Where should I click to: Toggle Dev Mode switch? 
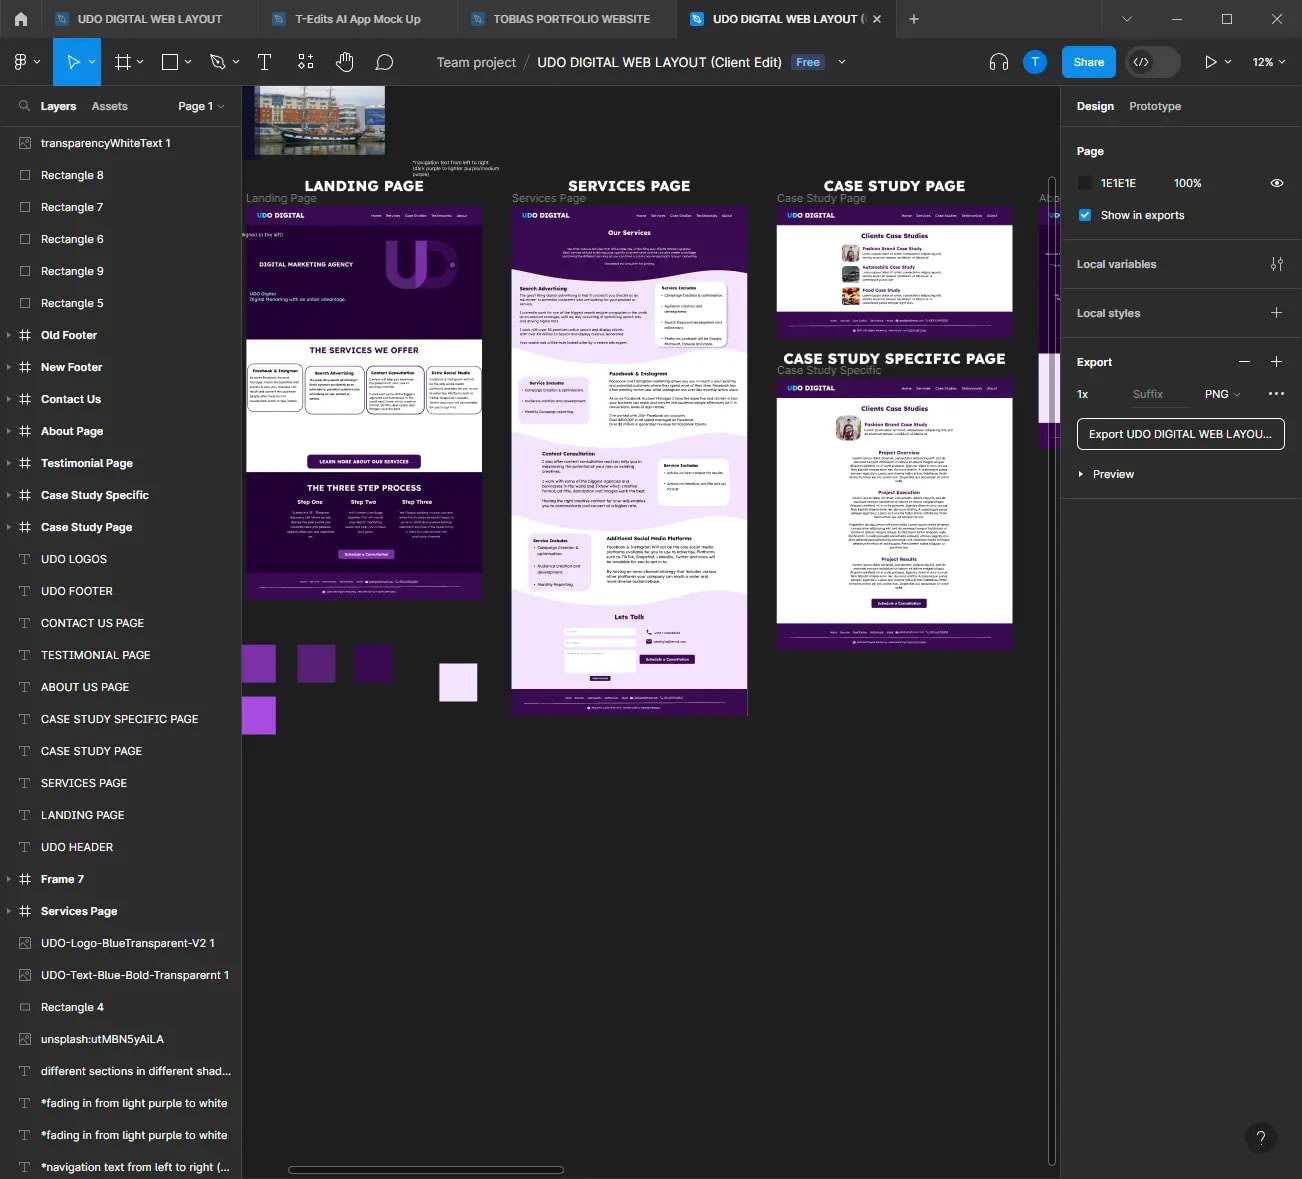coord(1152,62)
